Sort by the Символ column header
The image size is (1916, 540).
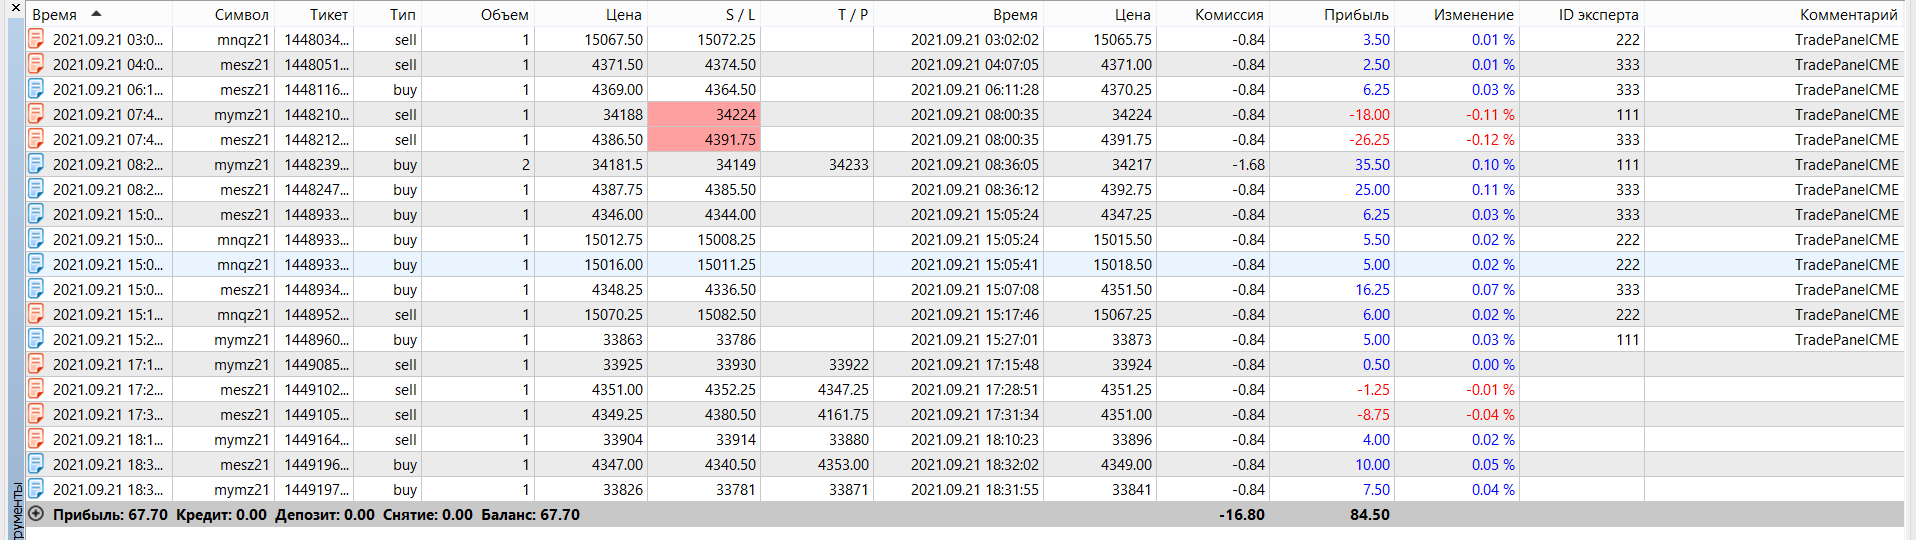[x=242, y=15]
